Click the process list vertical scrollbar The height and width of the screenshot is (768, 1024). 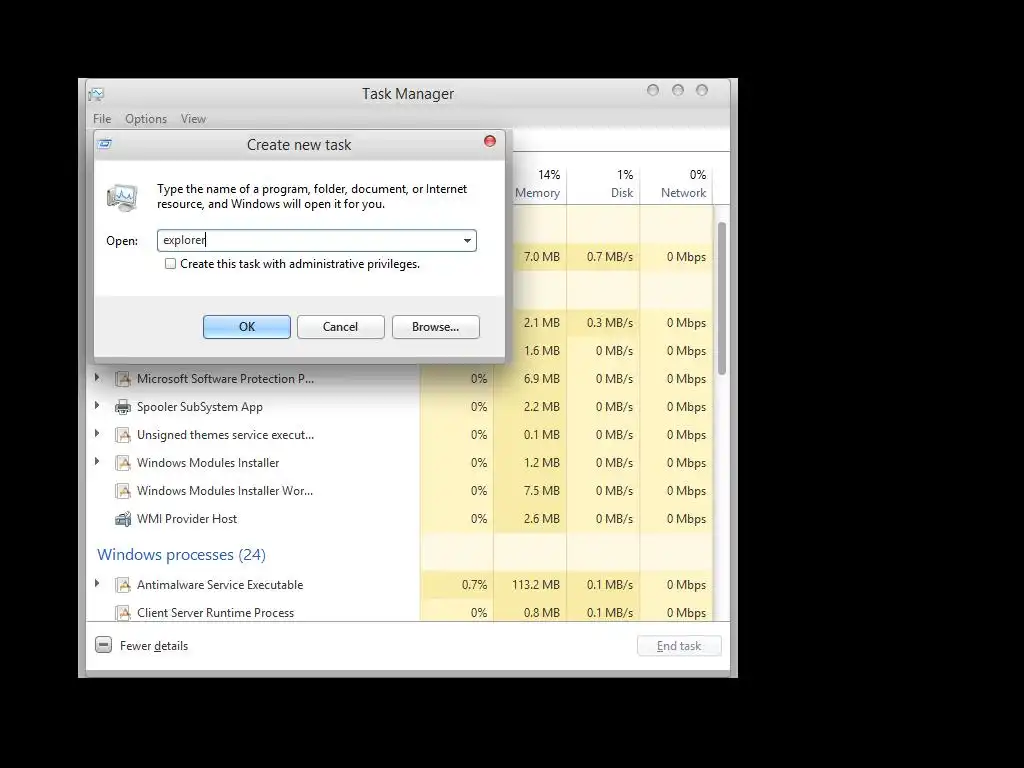pos(722,298)
